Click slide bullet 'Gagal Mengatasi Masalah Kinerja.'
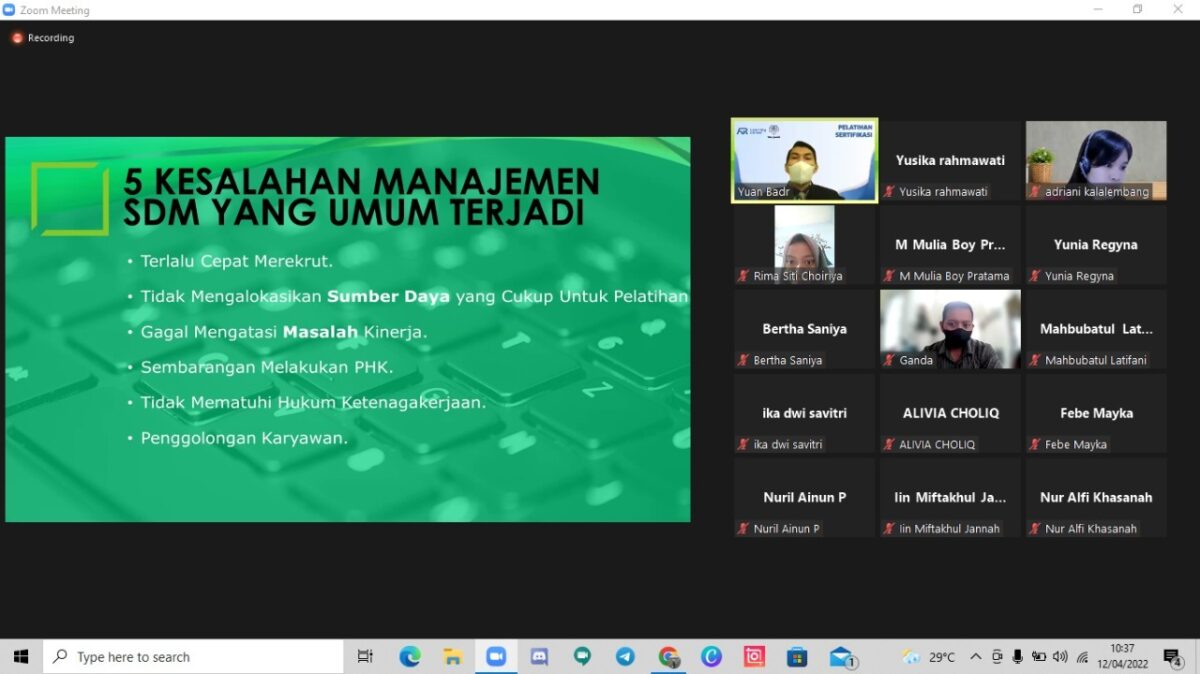Image resolution: width=1200 pixels, height=674 pixels. click(x=285, y=331)
